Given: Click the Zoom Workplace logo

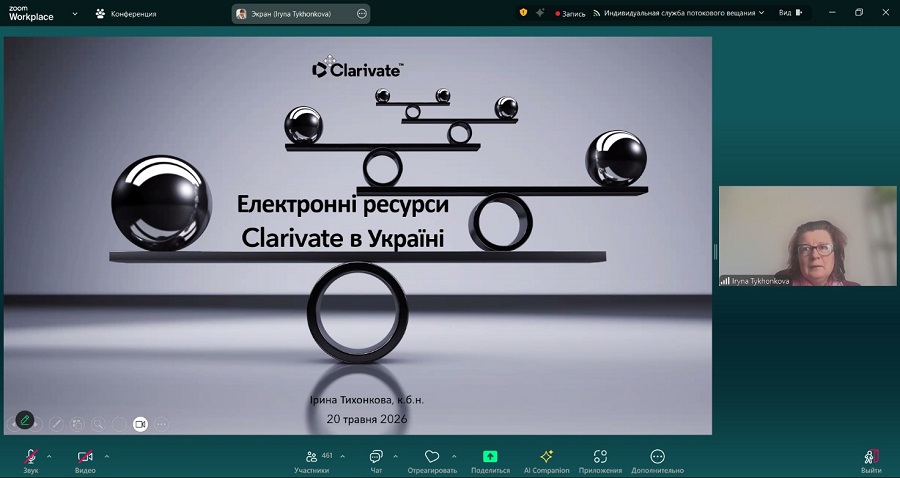Looking at the screenshot, I should pos(31,14).
